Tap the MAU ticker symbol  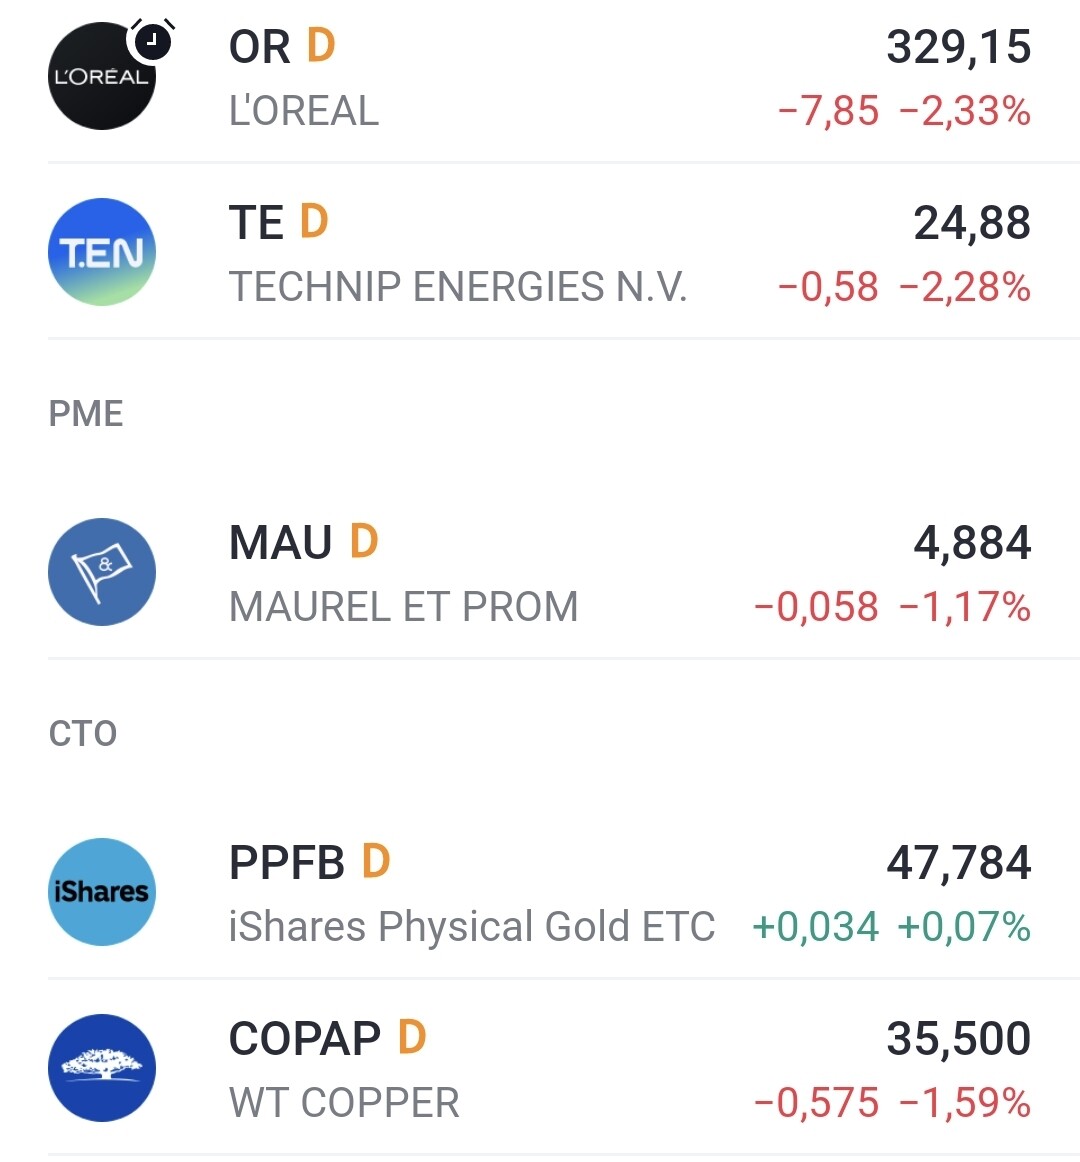coord(280,542)
